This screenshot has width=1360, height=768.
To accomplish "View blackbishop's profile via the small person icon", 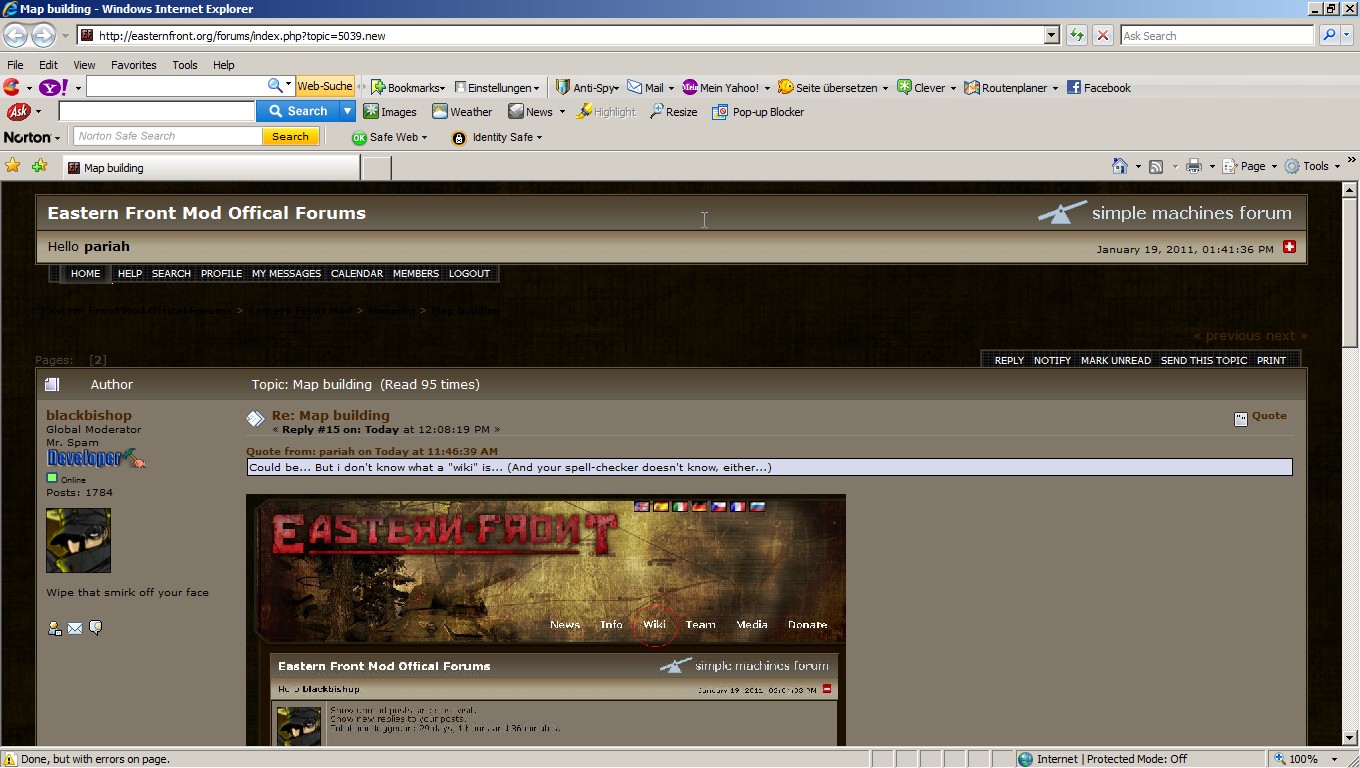I will click(55, 628).
